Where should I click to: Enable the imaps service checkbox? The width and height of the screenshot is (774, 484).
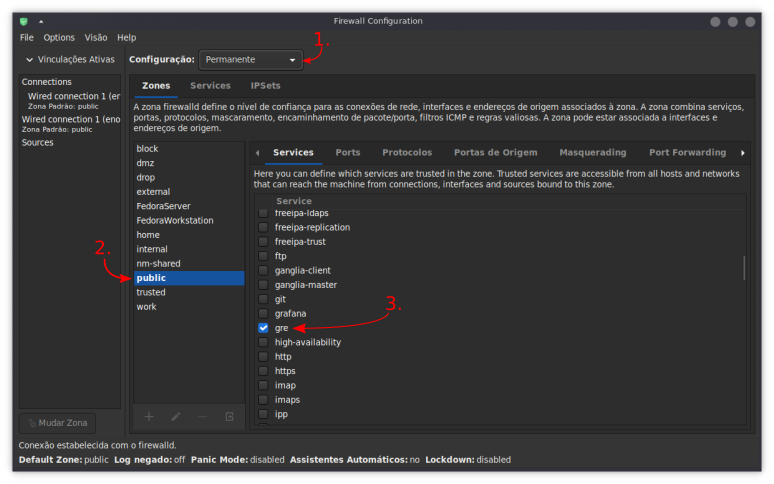point(263,400)
